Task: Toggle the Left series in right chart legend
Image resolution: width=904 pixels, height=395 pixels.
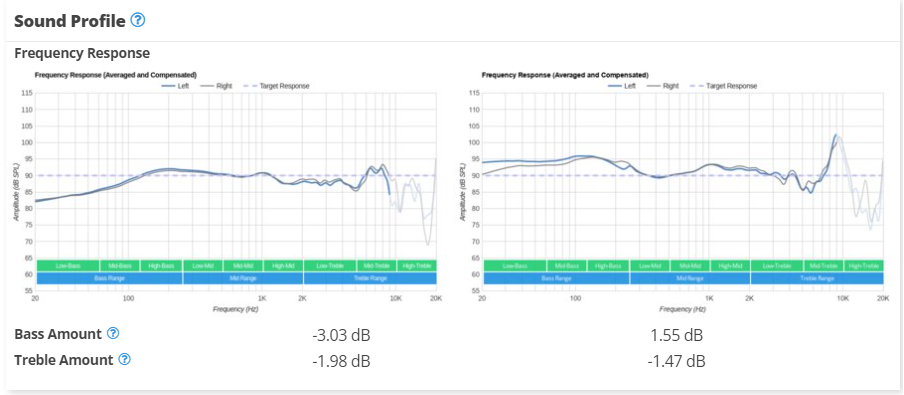Action: 622,86
